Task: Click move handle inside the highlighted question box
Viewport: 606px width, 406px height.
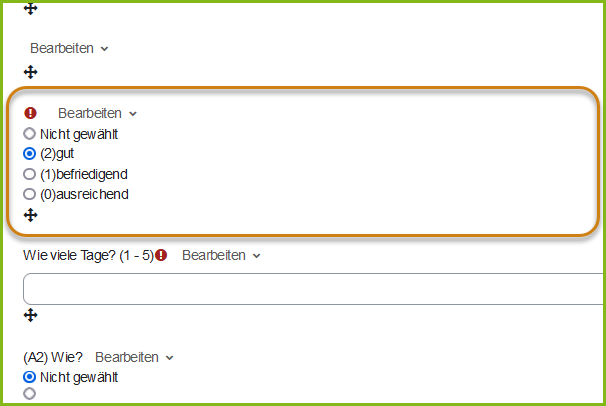Action: (x=31, y=215)
